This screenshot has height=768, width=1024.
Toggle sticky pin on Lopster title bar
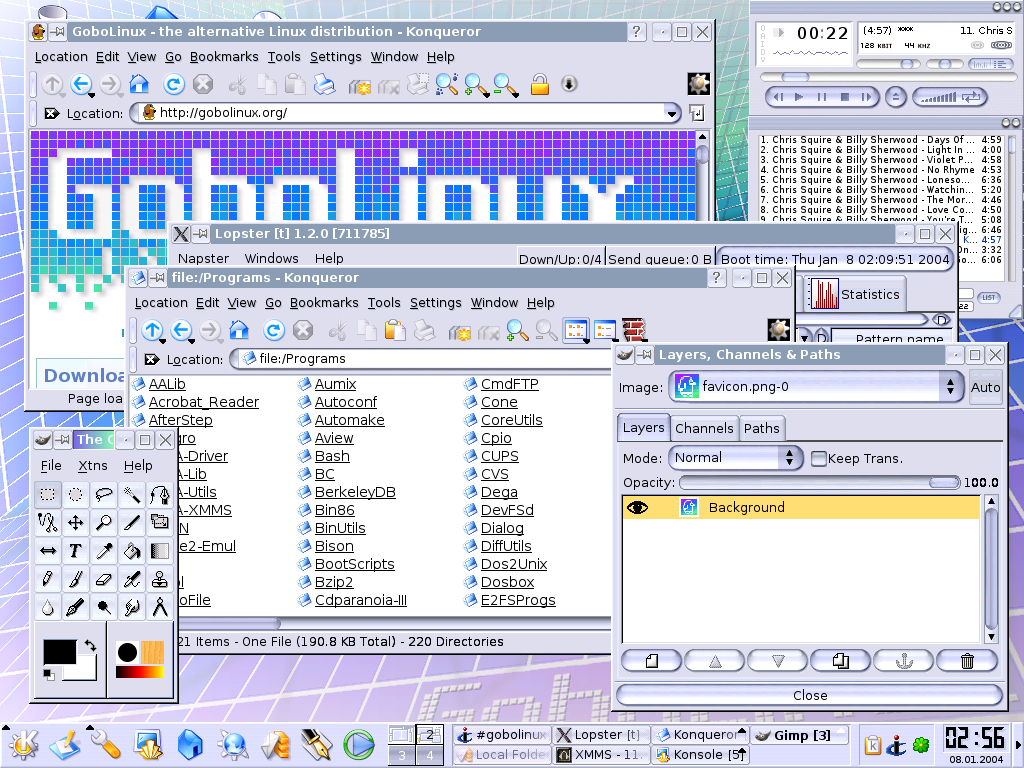(x=201, y=234)
